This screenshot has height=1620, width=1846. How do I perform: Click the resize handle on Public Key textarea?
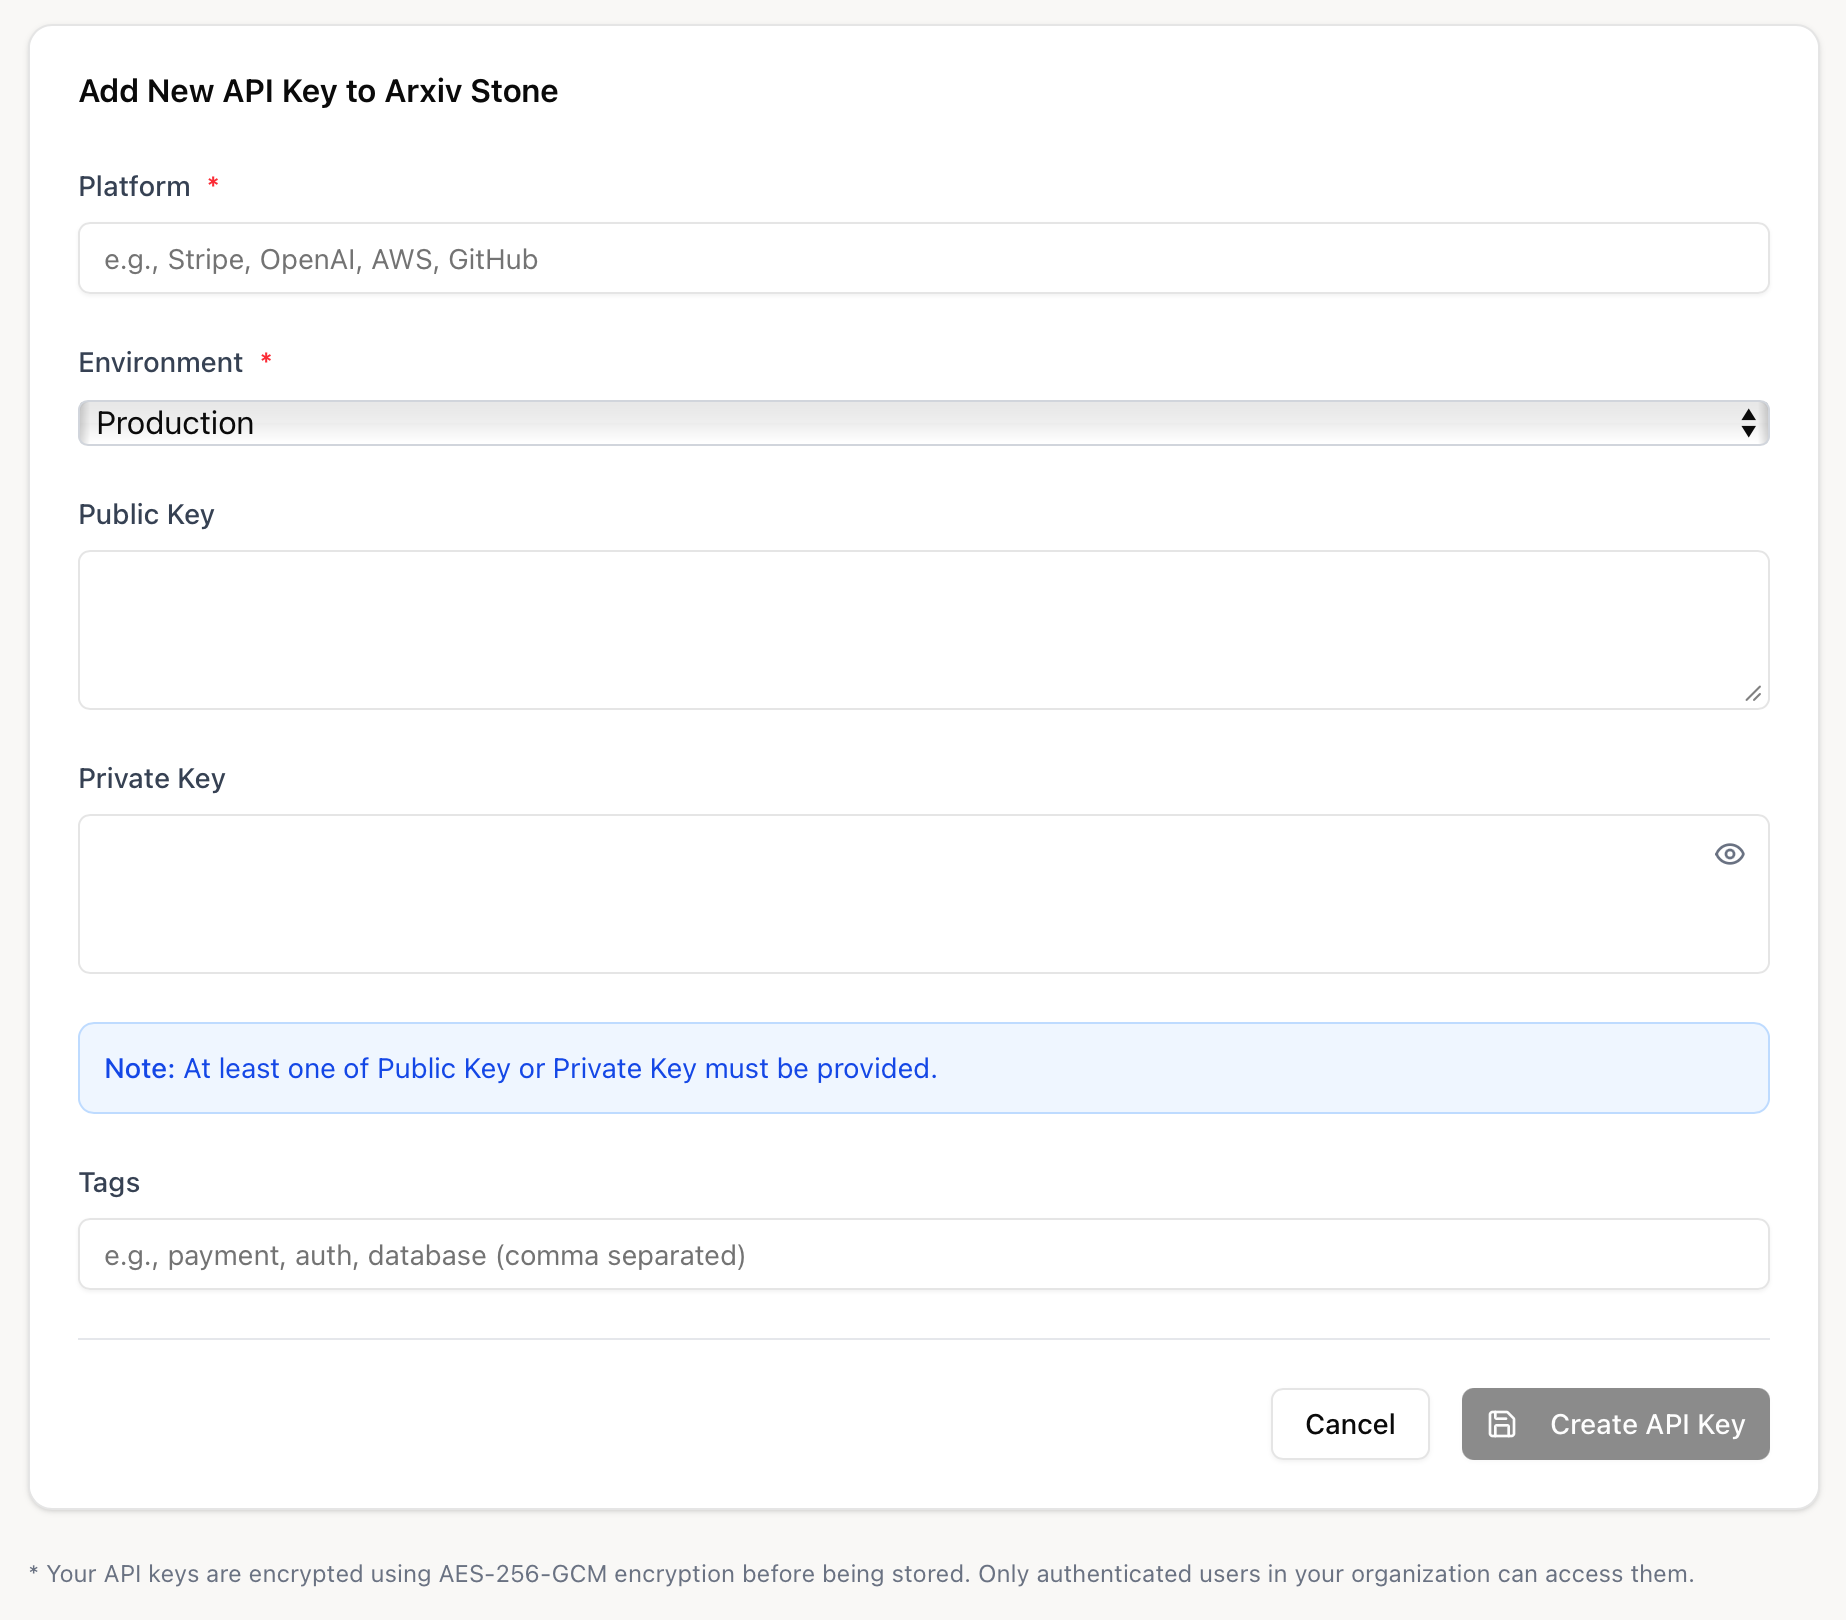pos(1753,693)
